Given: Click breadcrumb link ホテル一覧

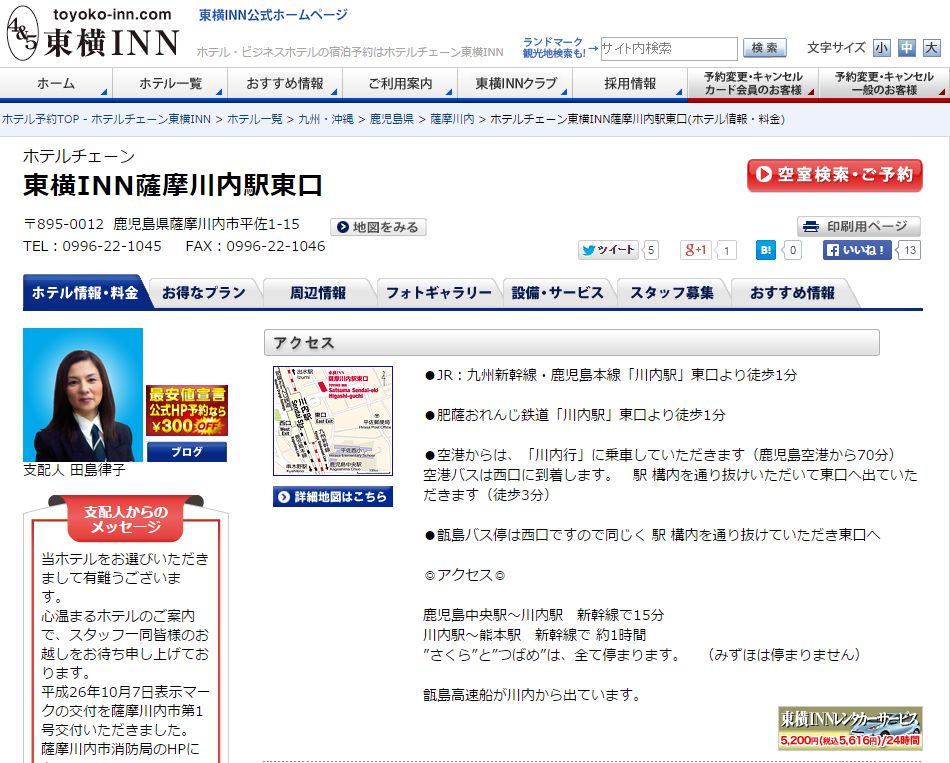Looking at the screenshot, I should (254, 119).
